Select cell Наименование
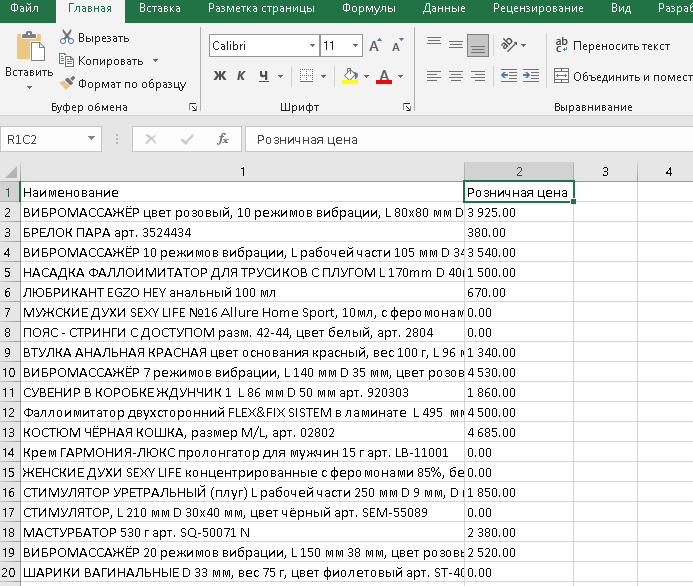 242,192
